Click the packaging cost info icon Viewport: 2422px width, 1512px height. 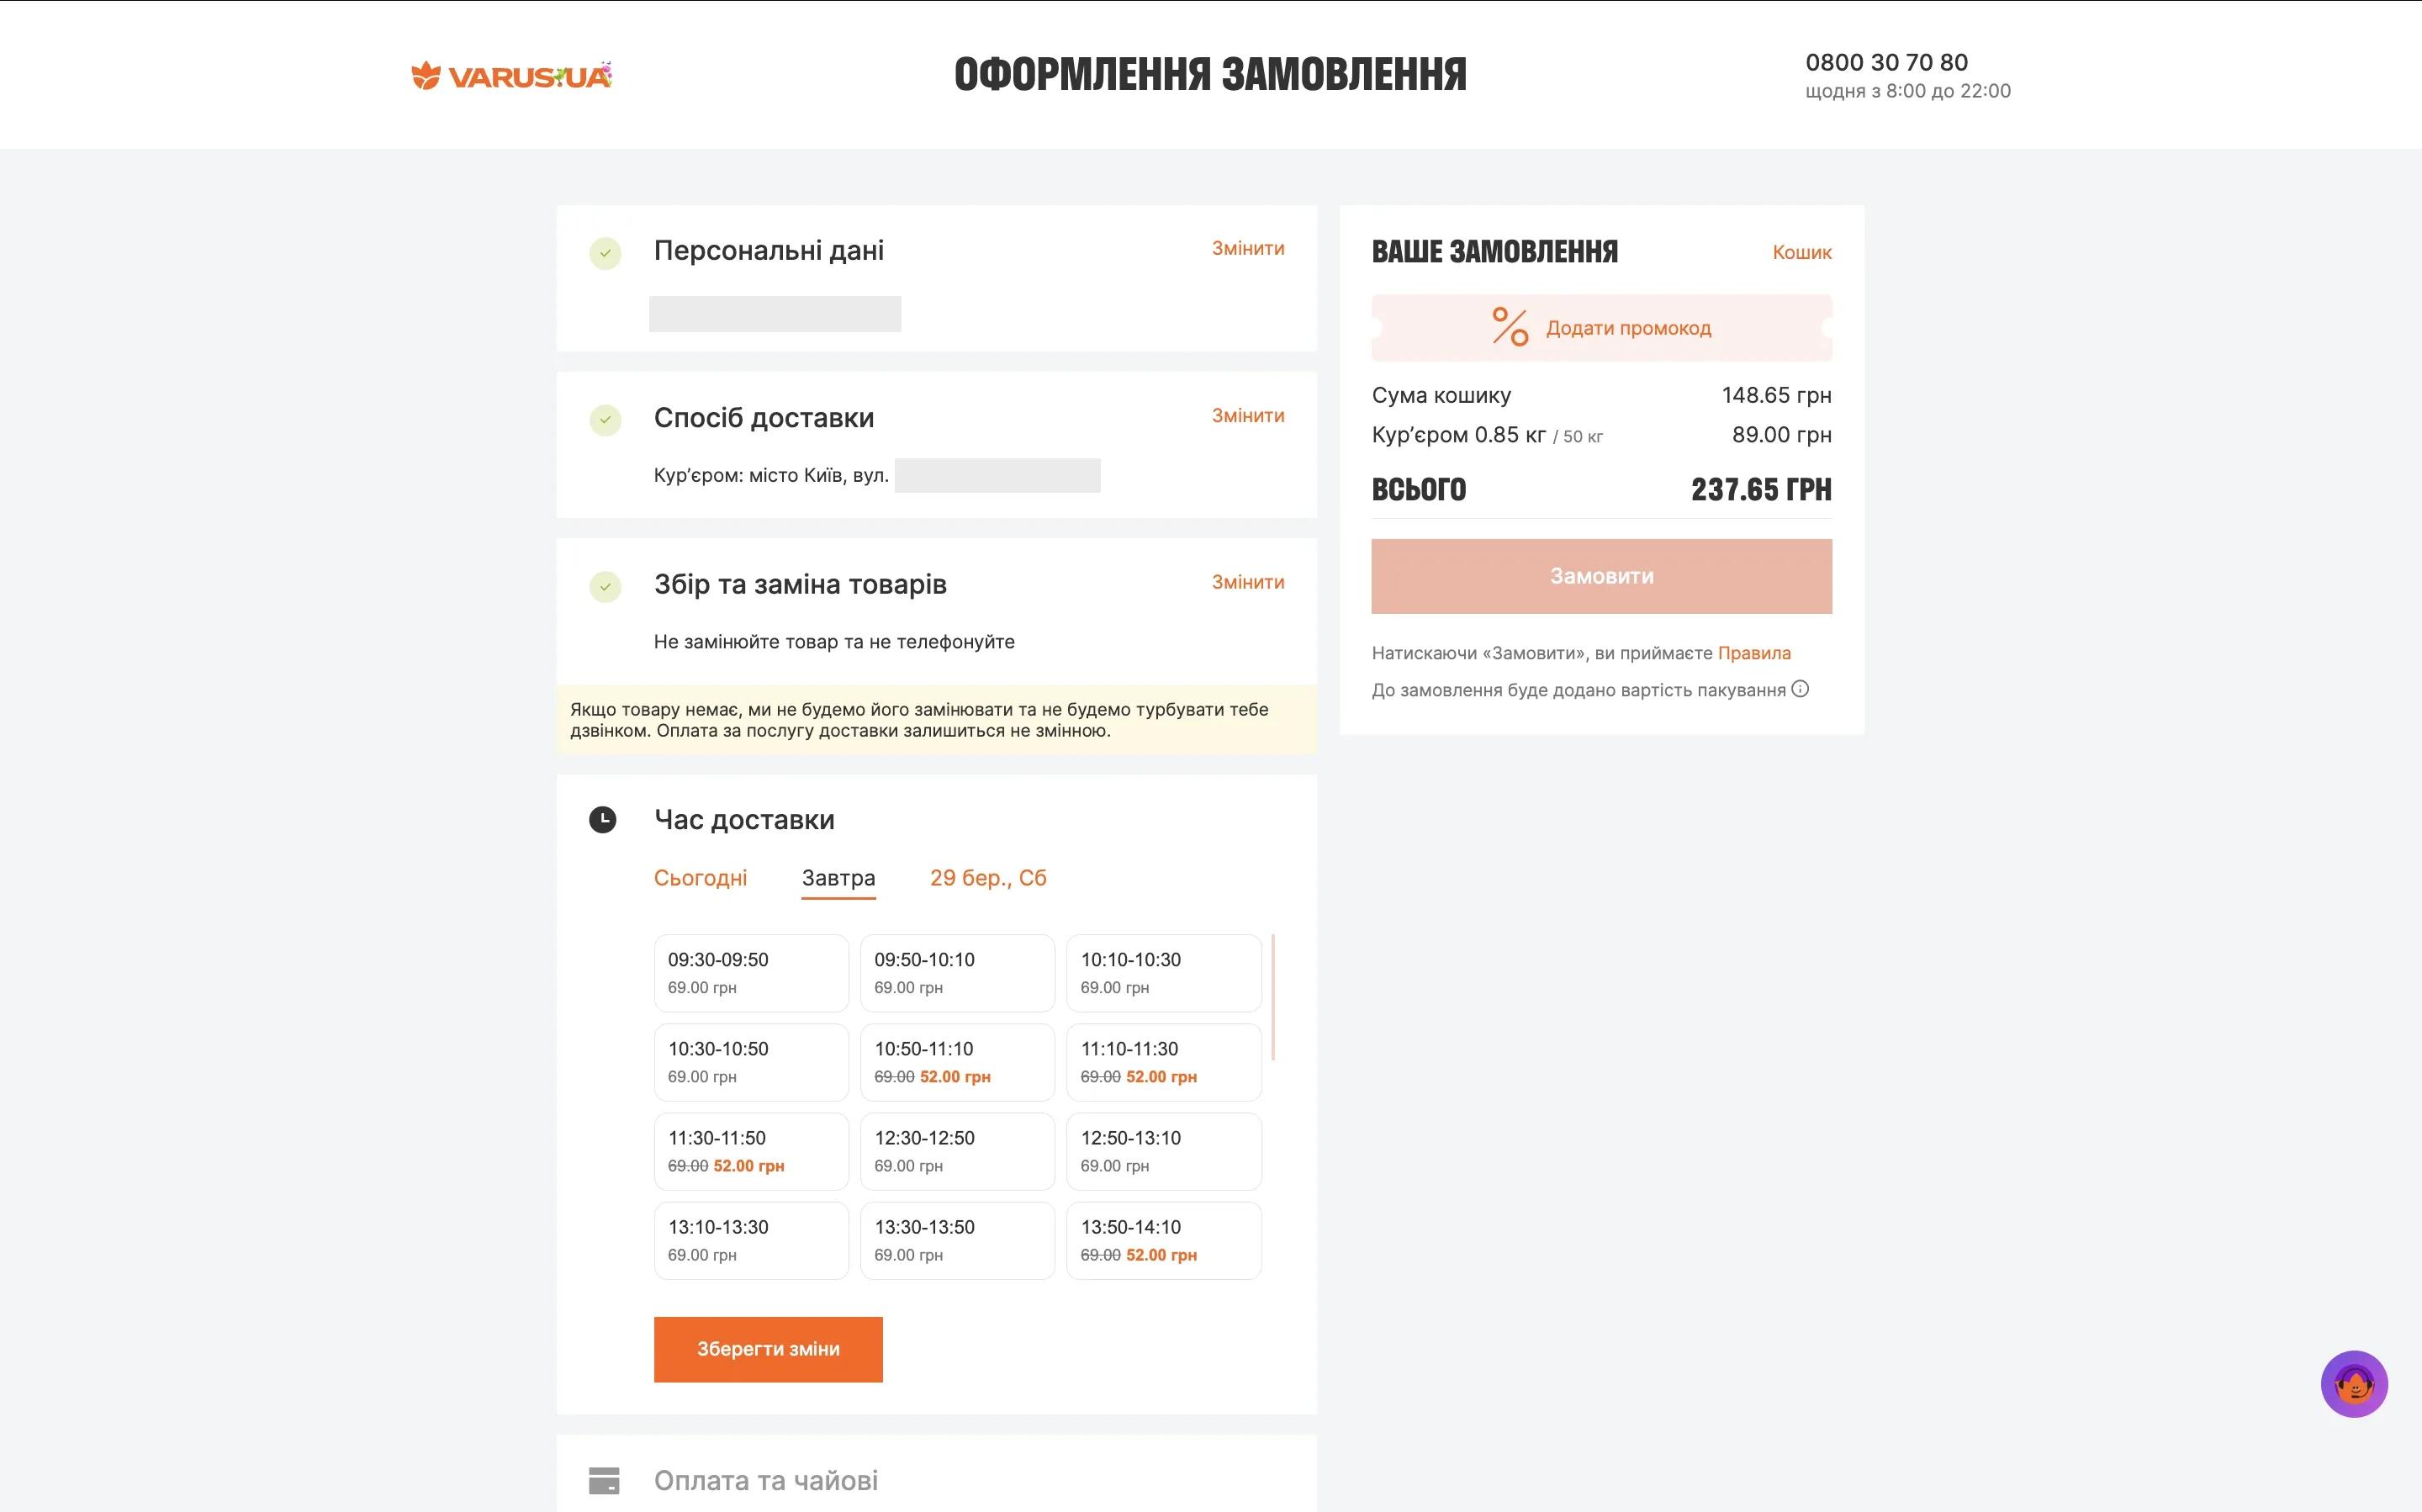tap(1800, 689)
